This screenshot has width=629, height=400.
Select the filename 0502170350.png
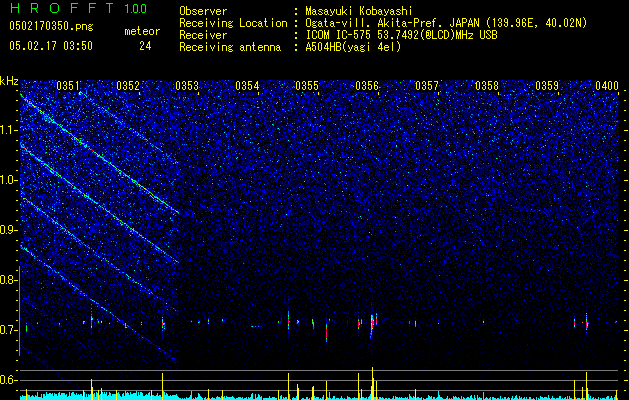51,26
